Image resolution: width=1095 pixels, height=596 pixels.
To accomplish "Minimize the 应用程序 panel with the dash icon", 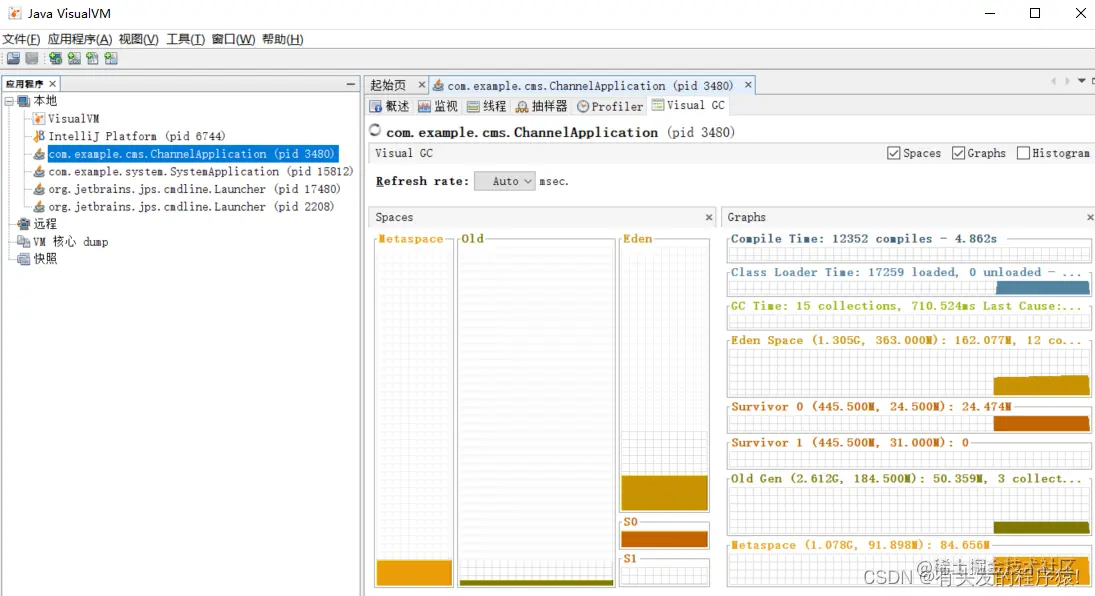I will coord(351,84).
